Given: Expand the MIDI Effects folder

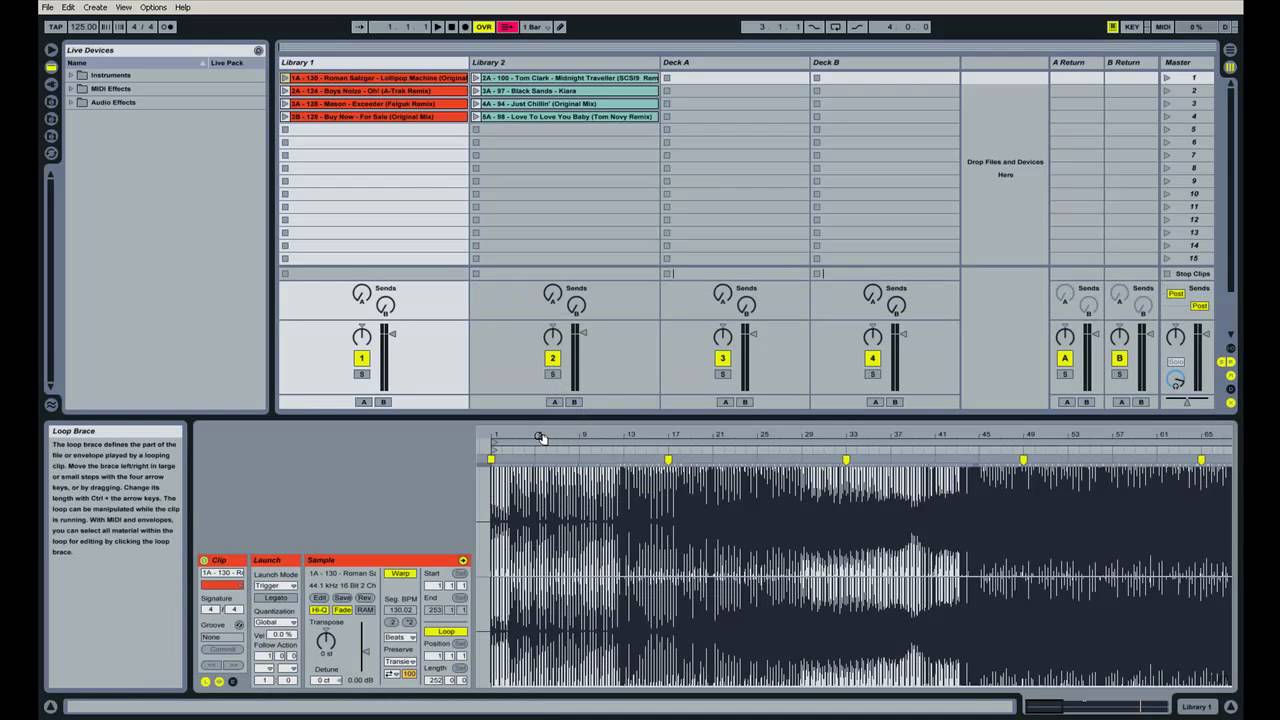Looking at the screenshot, I should [71, 88].
